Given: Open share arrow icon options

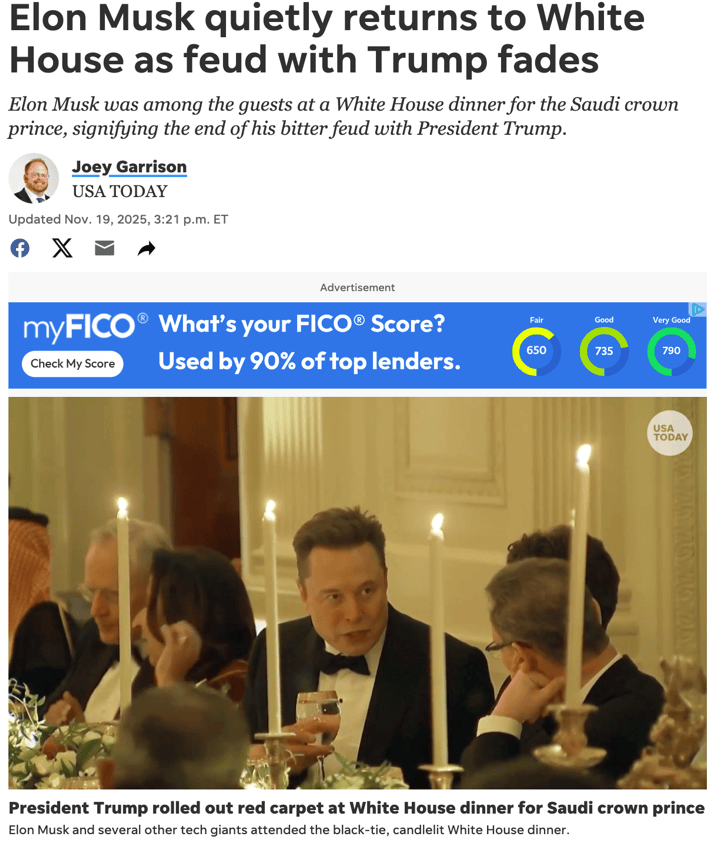Looking at the screenshot, I should (x=146, y=249).
